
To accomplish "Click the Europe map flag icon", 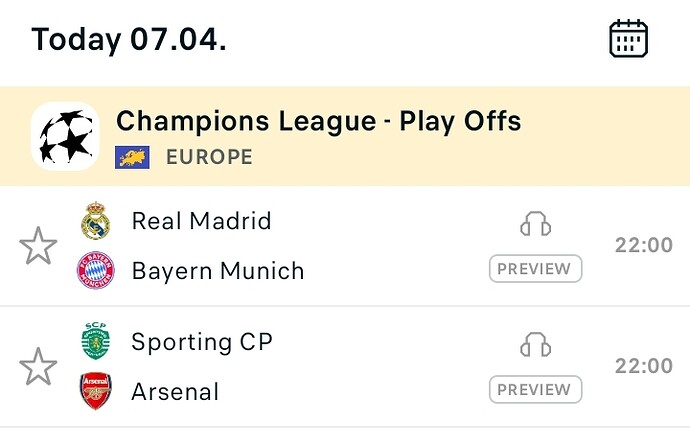I will click(x=133, y=157).
